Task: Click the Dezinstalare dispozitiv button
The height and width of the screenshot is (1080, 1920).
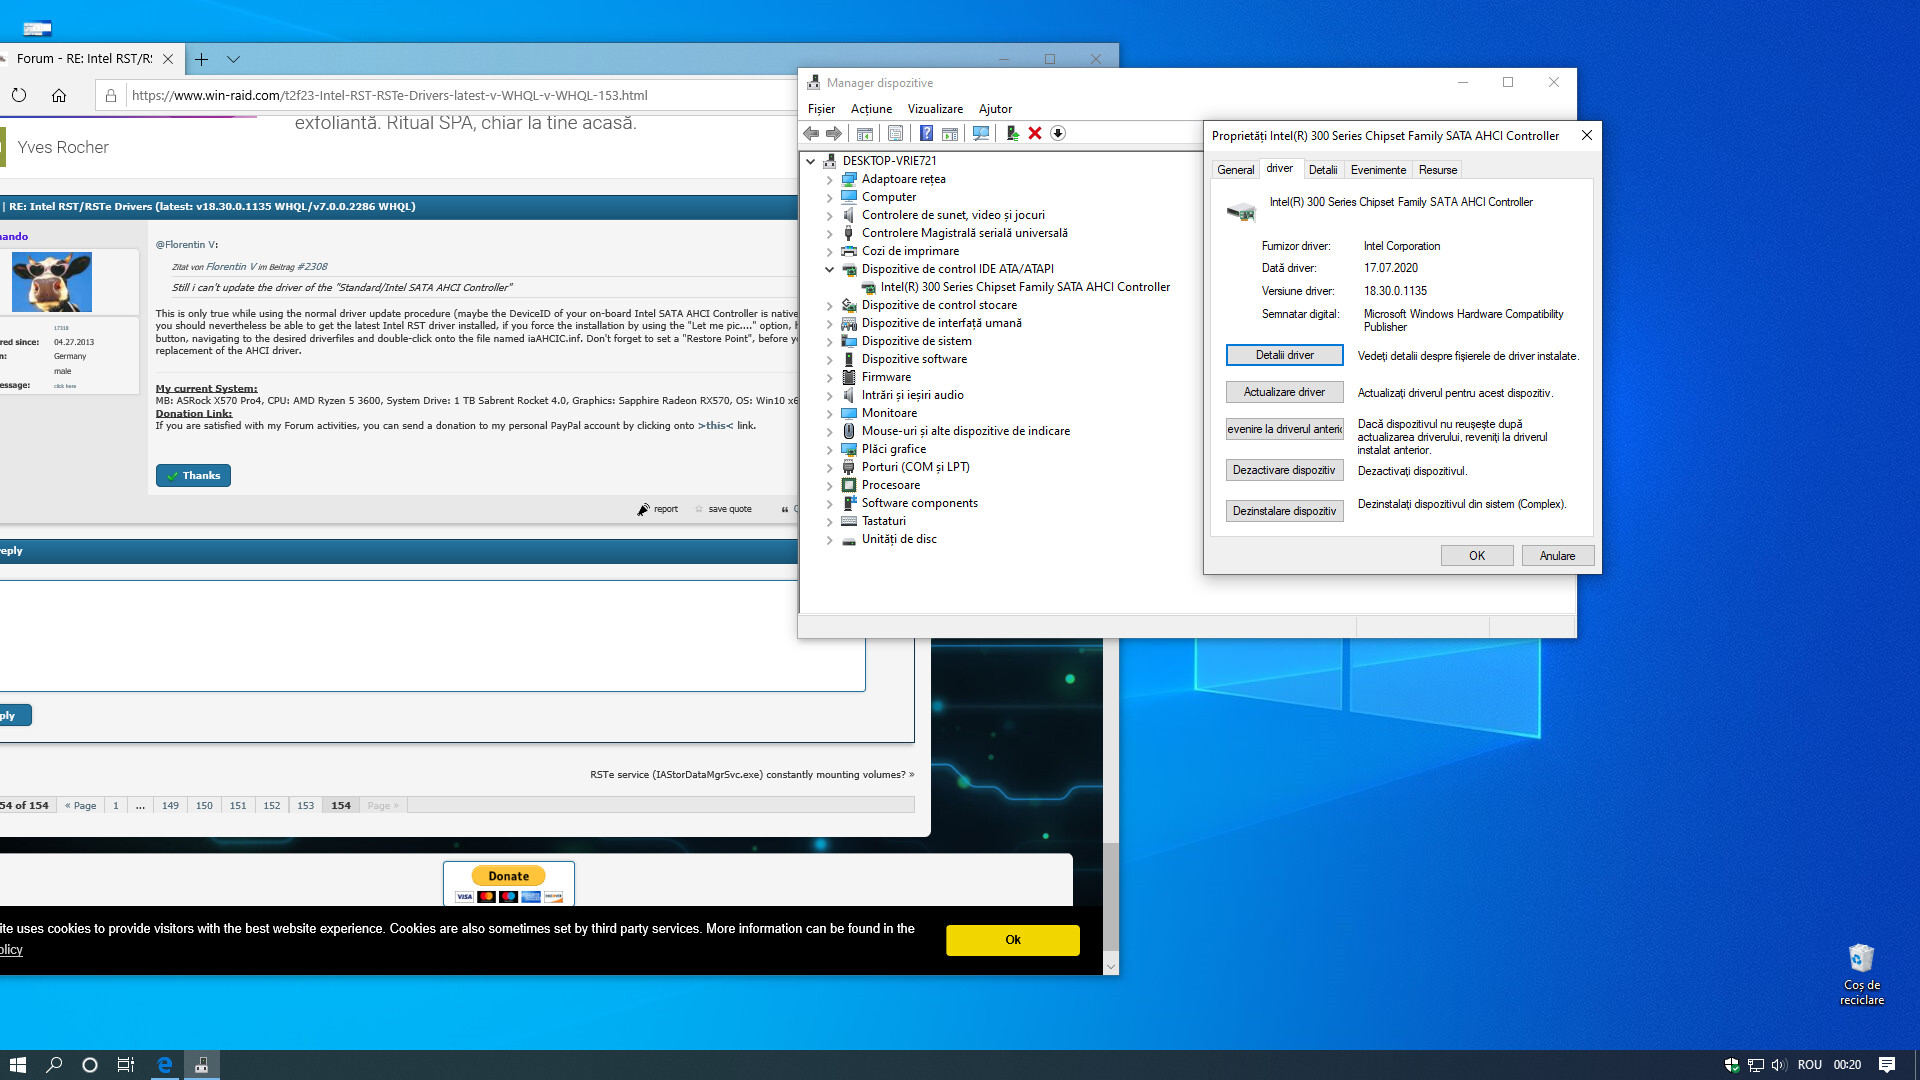Action: (1285, 511)
